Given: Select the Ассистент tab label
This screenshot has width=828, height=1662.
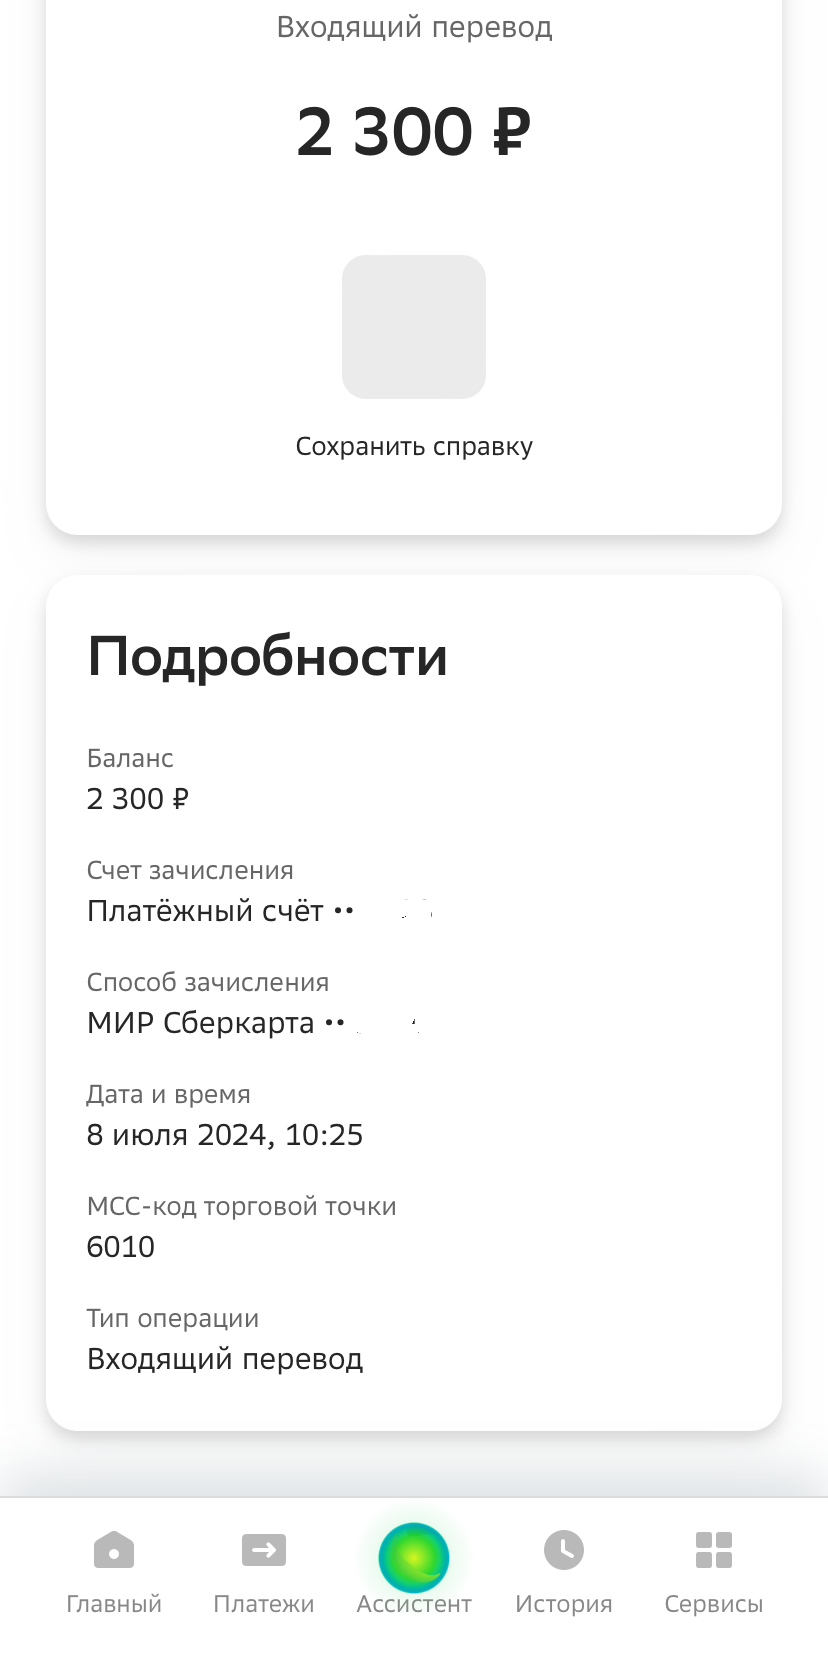Looking at the screenshot, I should [414, 1604].
